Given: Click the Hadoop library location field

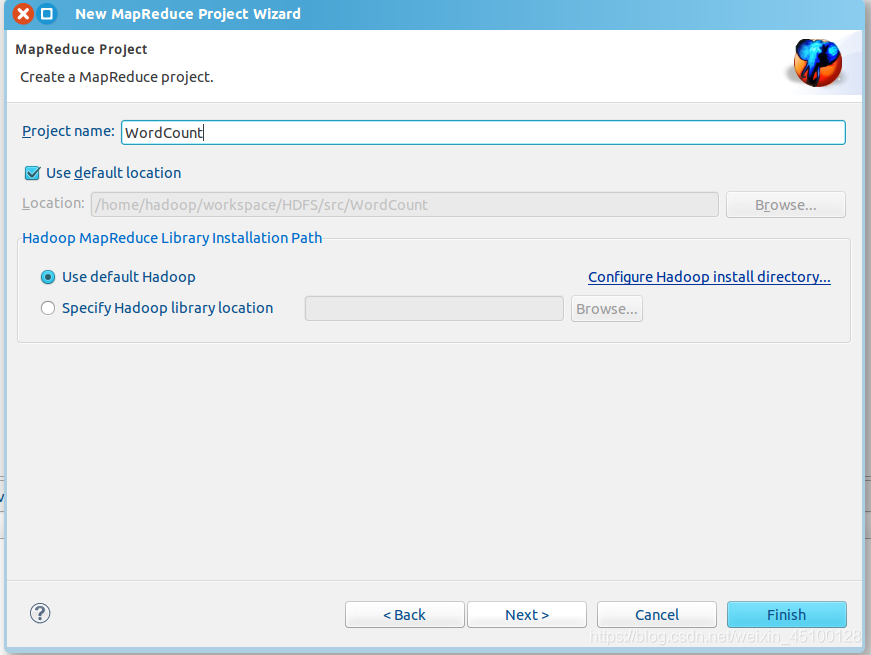Looking at the screenshot, I should tap(434, 308).
